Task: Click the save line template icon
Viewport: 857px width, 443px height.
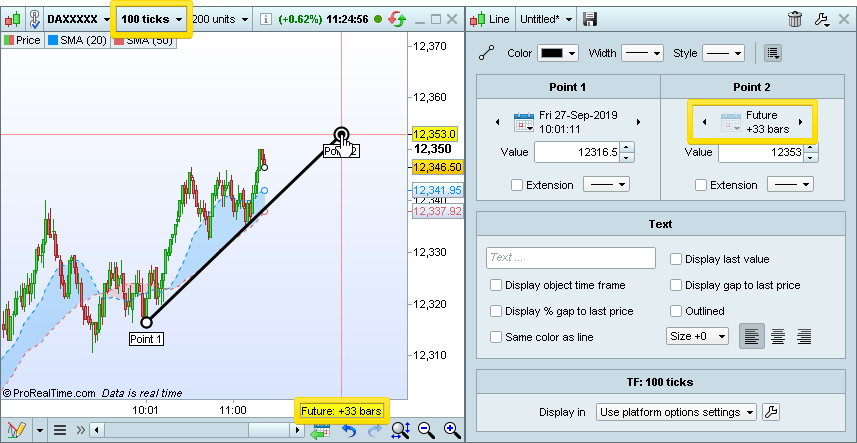Action: click(x=590, y=19)
